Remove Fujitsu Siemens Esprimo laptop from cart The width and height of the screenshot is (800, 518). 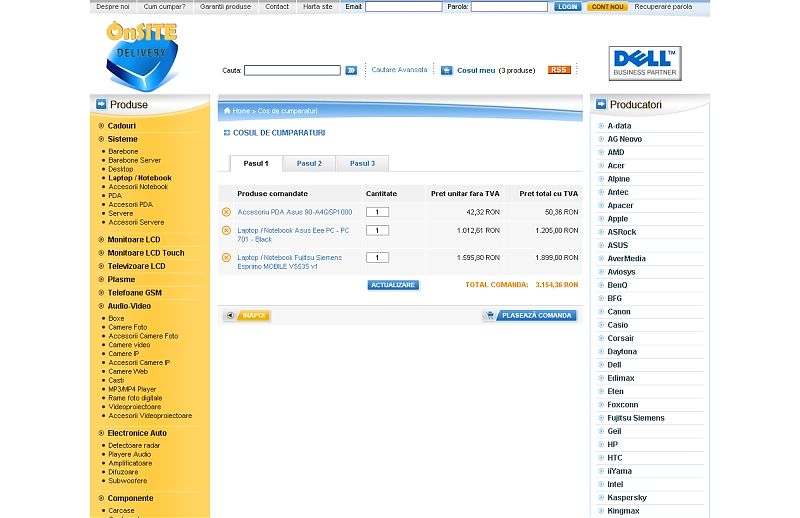pos(227,257)
